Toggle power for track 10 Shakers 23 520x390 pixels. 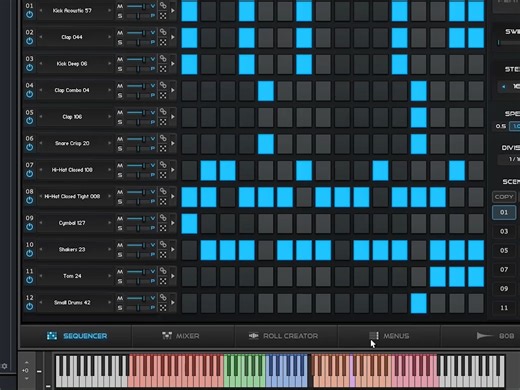point(29,253)
